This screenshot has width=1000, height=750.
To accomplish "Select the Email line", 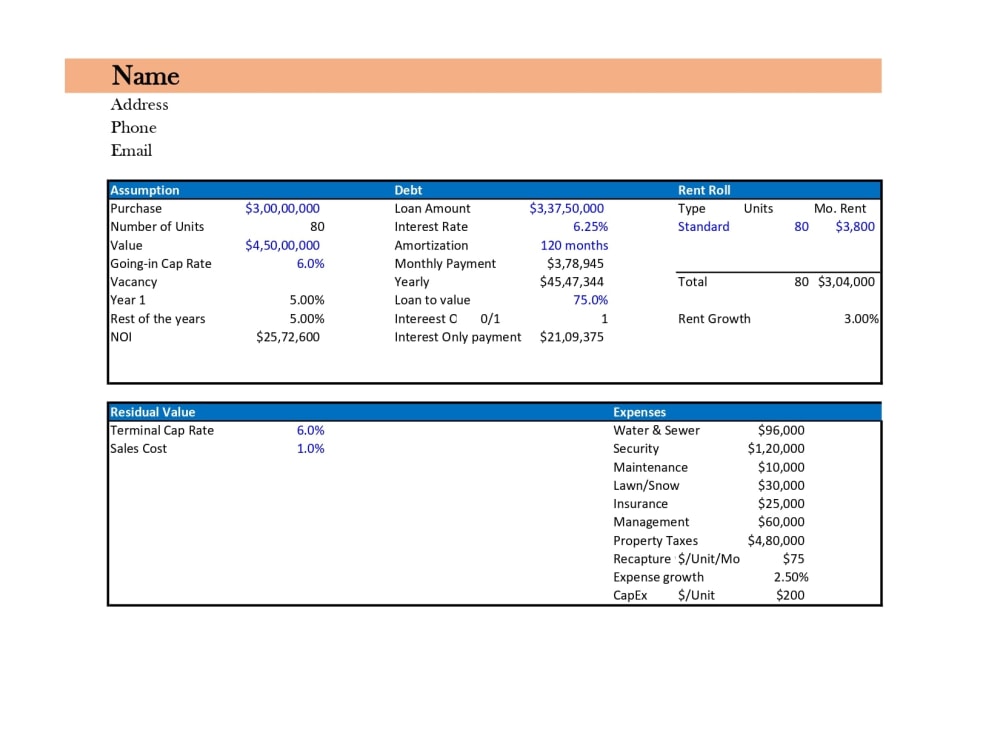I will [131, 151].
